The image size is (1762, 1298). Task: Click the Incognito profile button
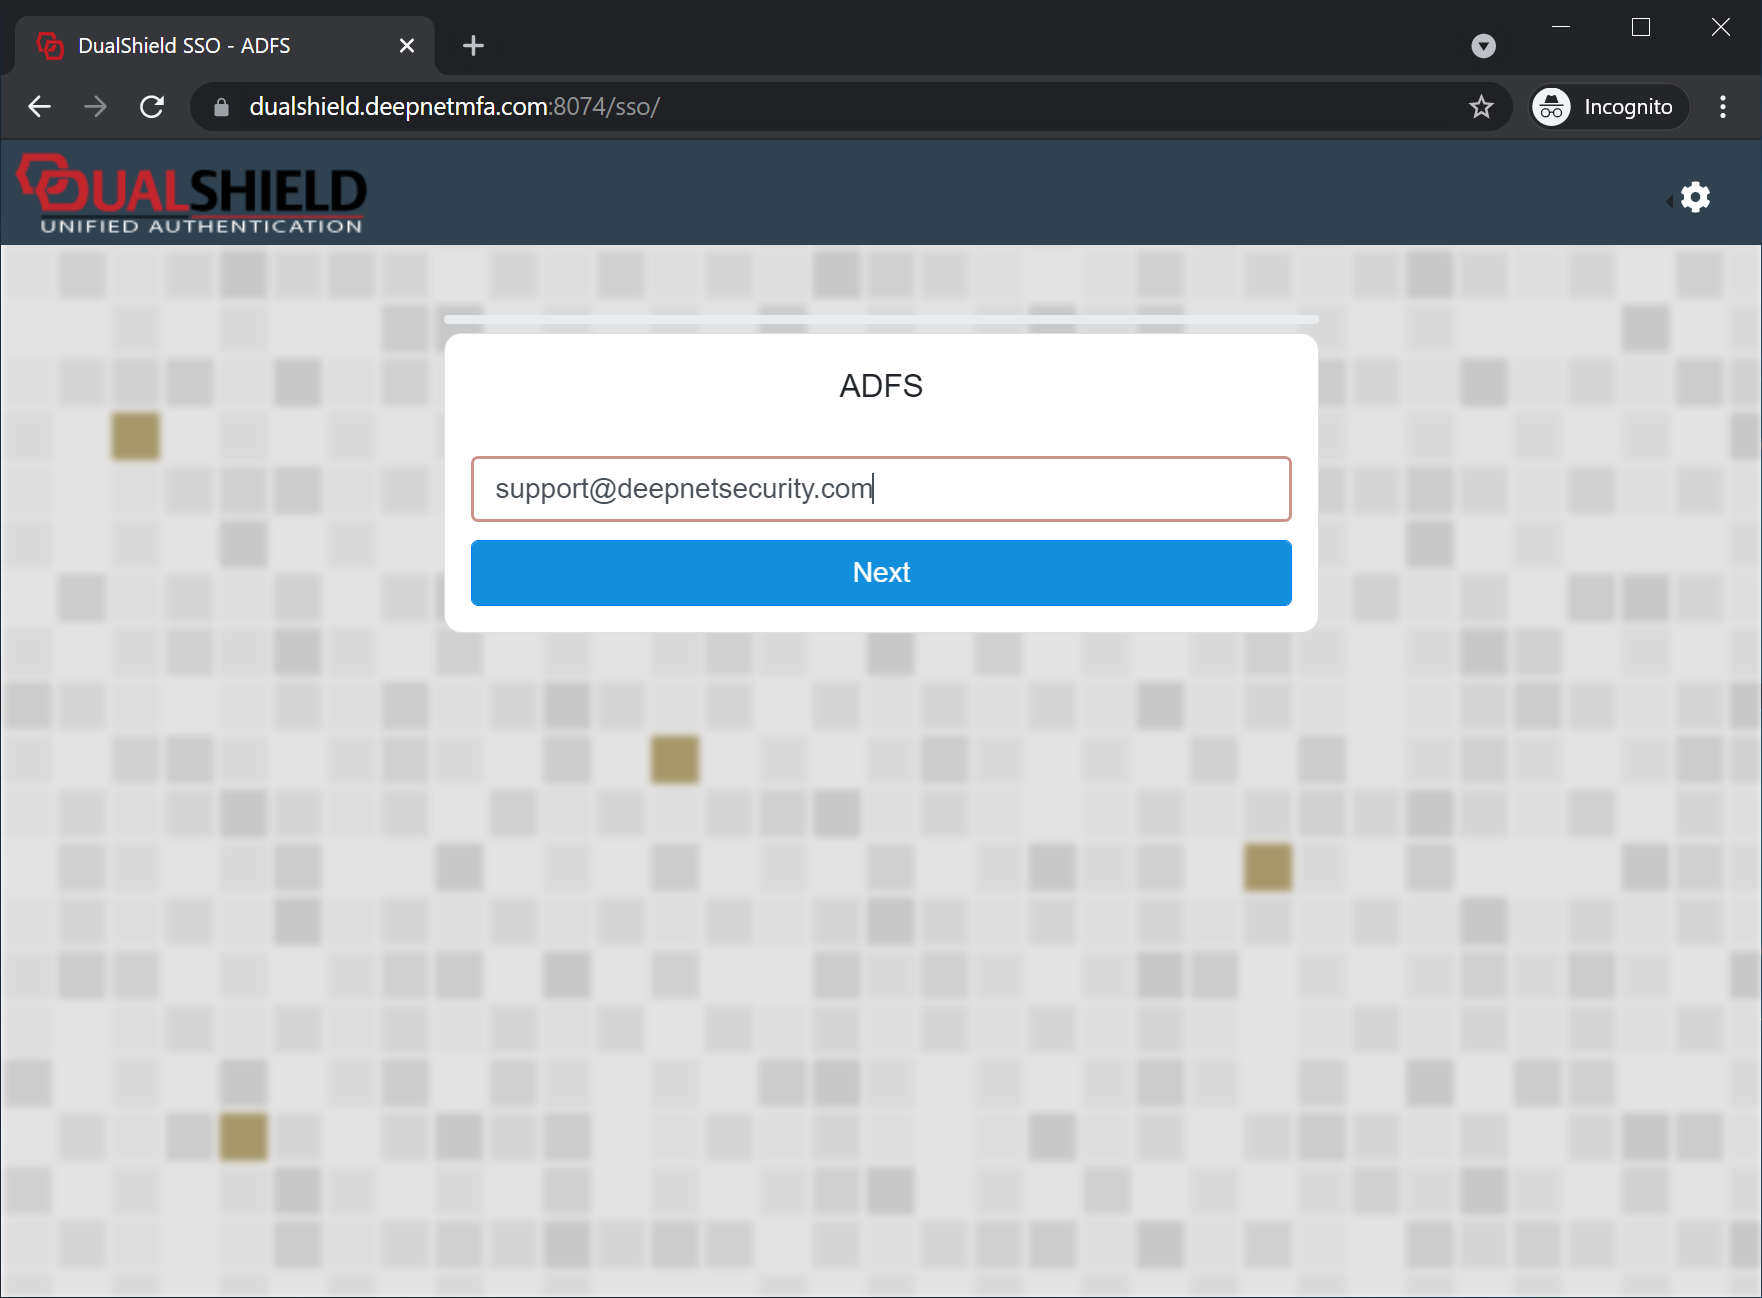coord(1609,107)
